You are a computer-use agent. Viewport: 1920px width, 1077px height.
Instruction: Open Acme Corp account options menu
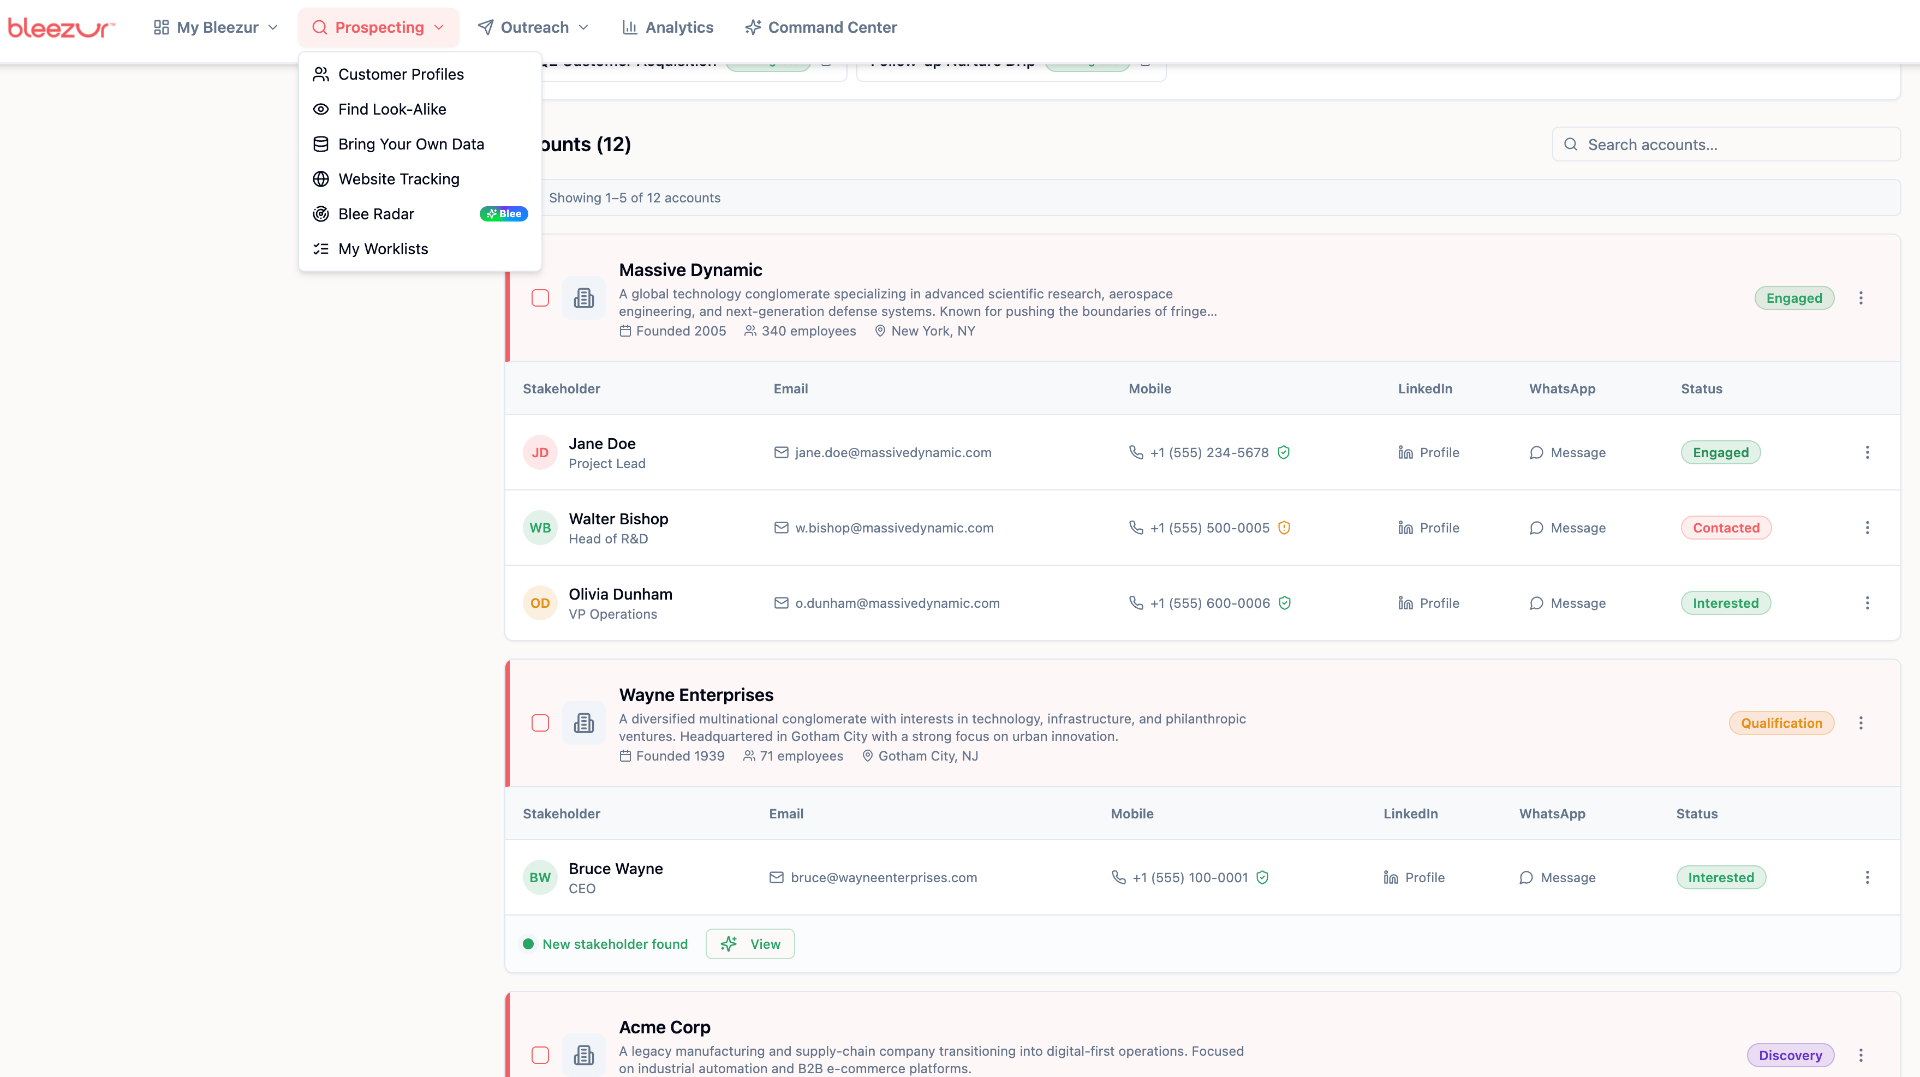pos(1861,1055)
